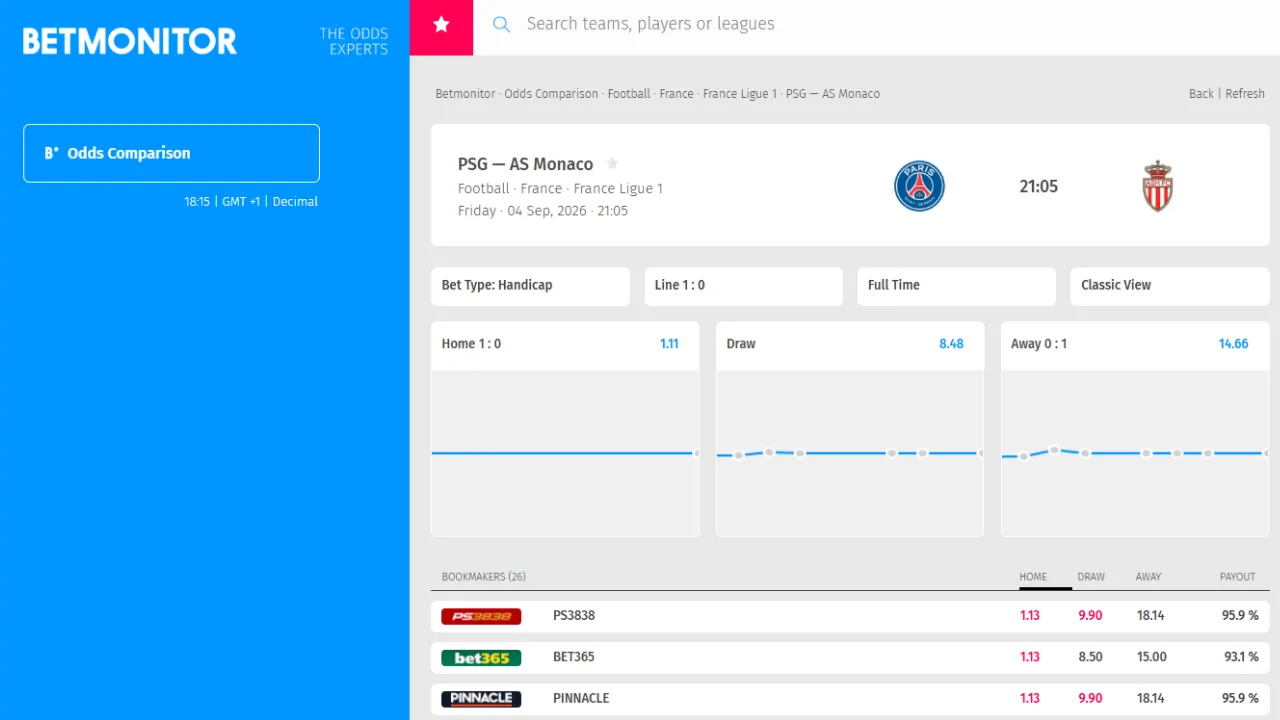Click the pink favorites star button
The image size is (1280, 720).
click(441, 25)
